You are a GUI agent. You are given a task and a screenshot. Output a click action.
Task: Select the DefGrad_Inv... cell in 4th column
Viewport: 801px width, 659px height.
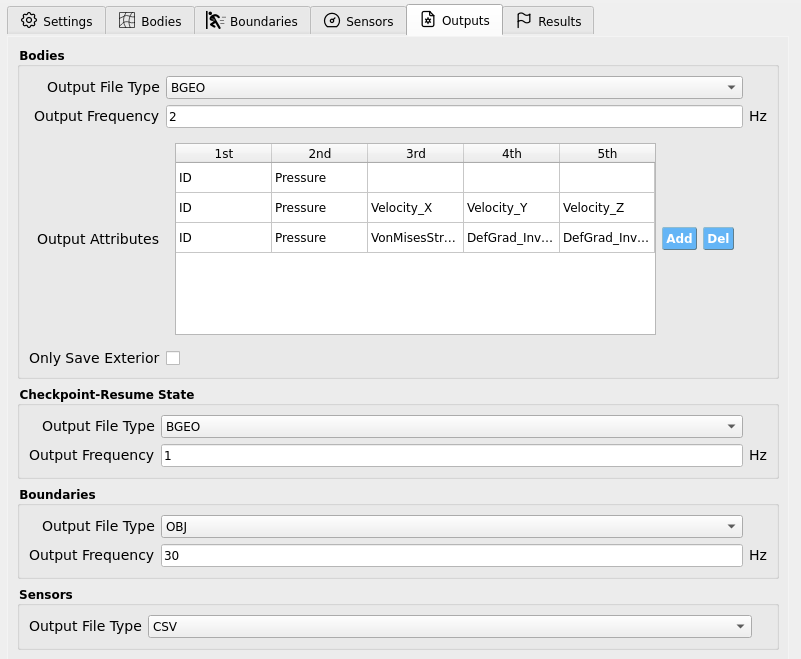(511, 238)
